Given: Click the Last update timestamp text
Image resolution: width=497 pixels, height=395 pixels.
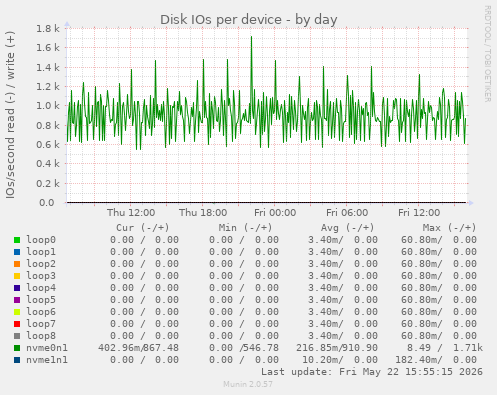Looking at the screenshot, I should click(372, 372).
